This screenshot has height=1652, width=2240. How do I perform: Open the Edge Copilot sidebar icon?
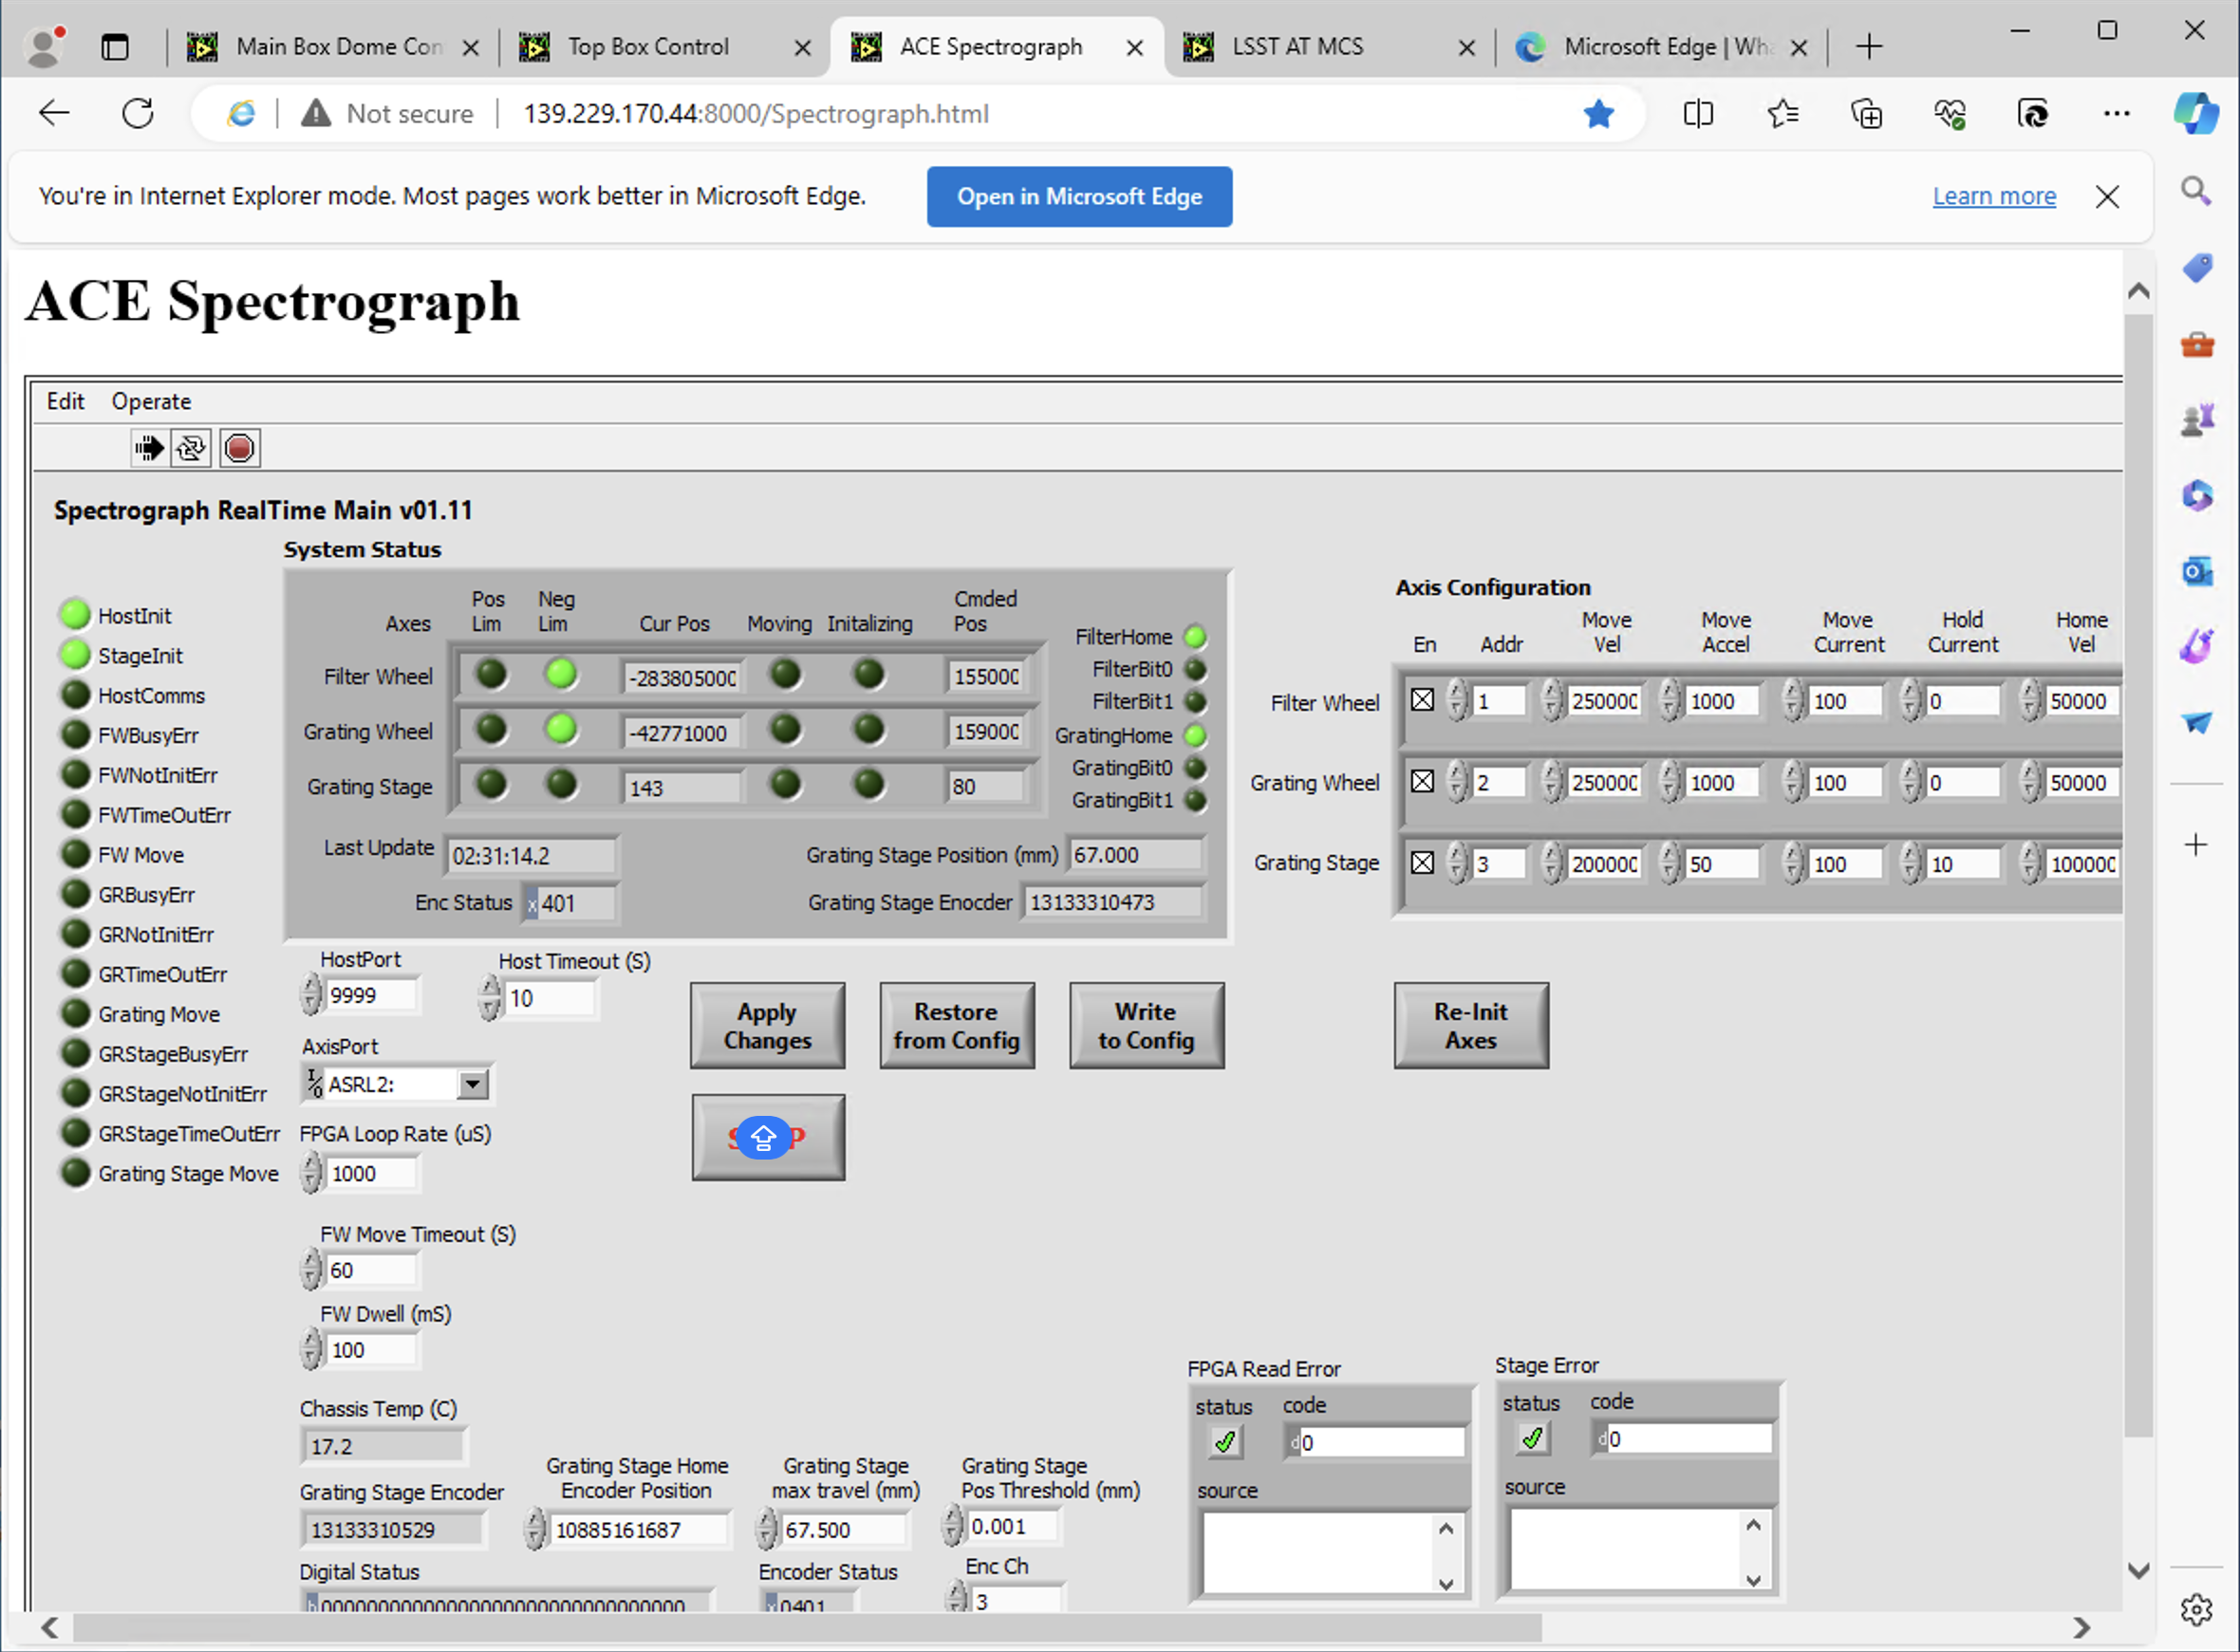click(x=2196, y=112)
